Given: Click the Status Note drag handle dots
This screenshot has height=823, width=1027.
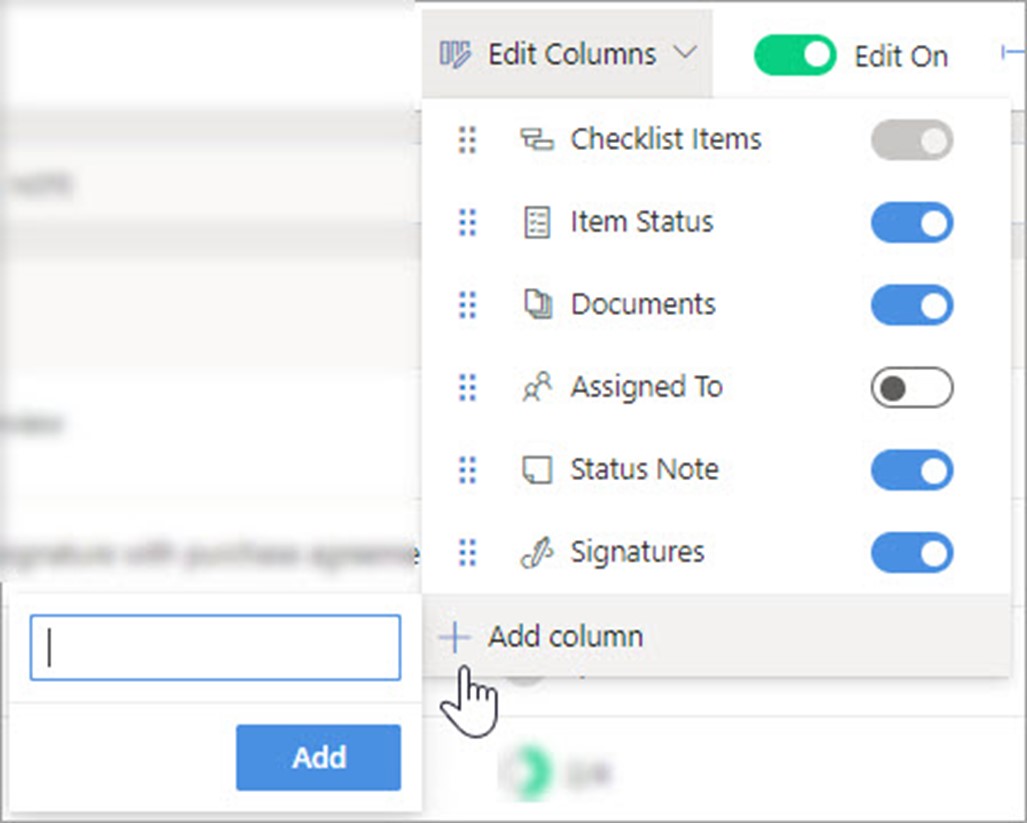Looking at the screenshot, I should [x=467, y=469].
